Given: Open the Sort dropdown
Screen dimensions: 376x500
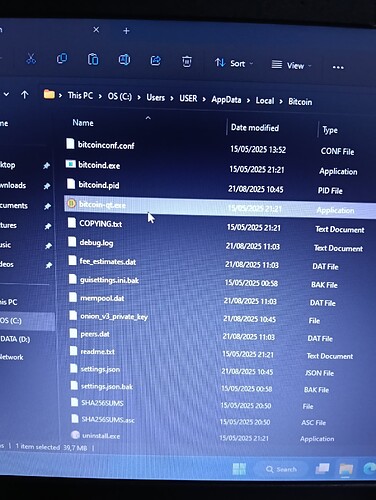Looking at the screenshot, I should pyautogui.click(x=234, y=63).
